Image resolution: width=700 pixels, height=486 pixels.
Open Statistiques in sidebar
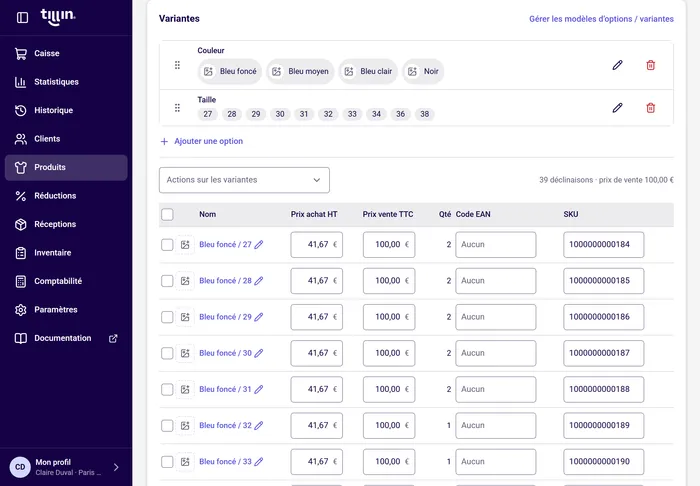point(66,82)
